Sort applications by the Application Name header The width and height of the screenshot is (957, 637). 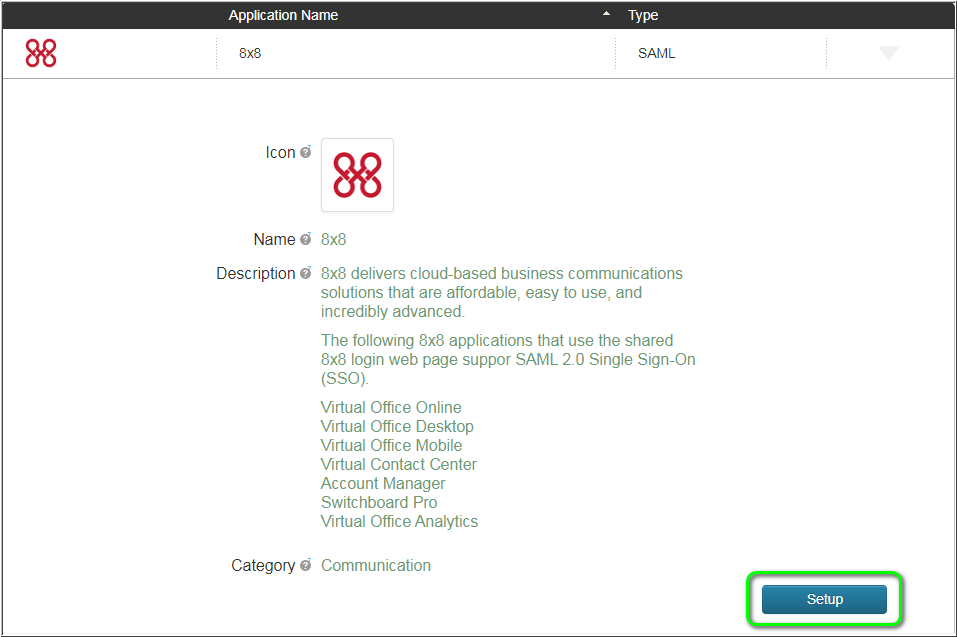click(283, 15)
